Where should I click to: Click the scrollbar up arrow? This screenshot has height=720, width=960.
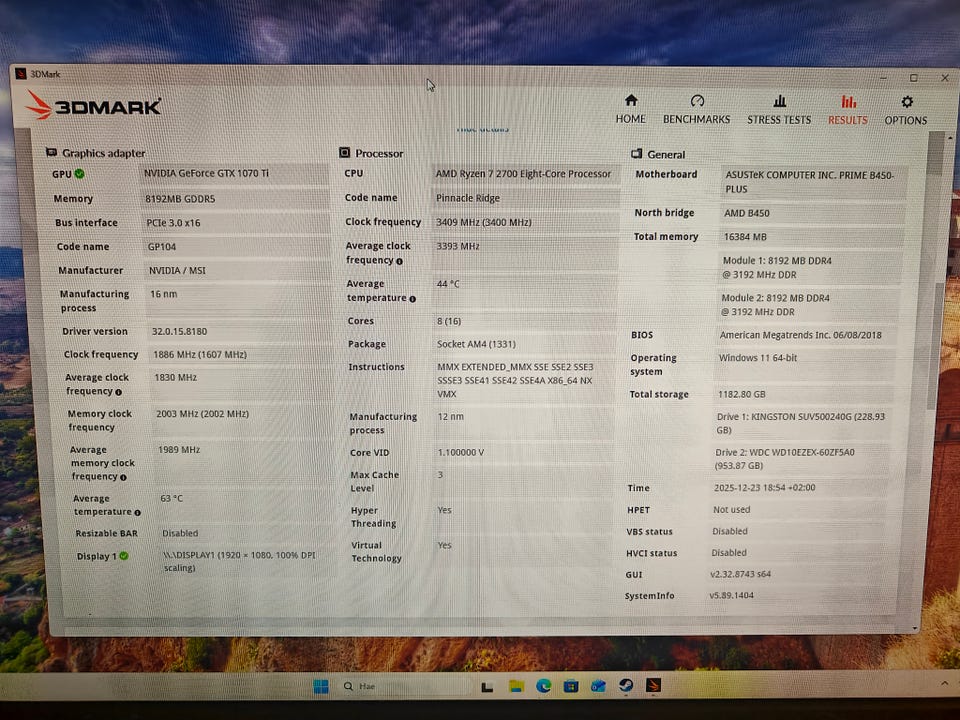[x=950, y=138]
